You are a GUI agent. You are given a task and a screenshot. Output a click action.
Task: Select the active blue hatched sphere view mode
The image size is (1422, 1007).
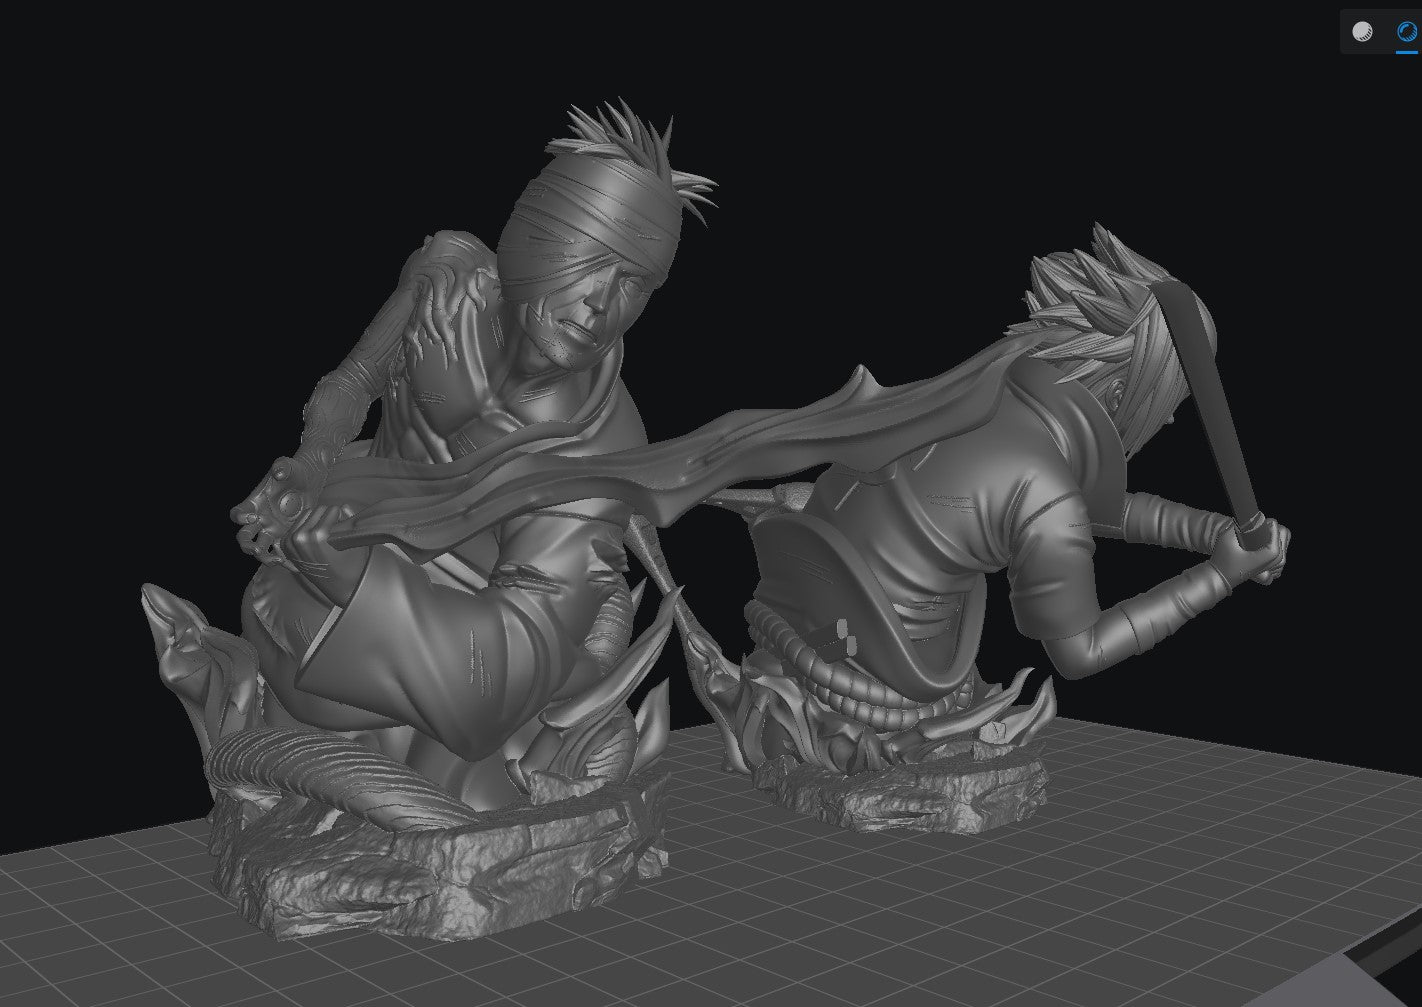(1407, 32)
